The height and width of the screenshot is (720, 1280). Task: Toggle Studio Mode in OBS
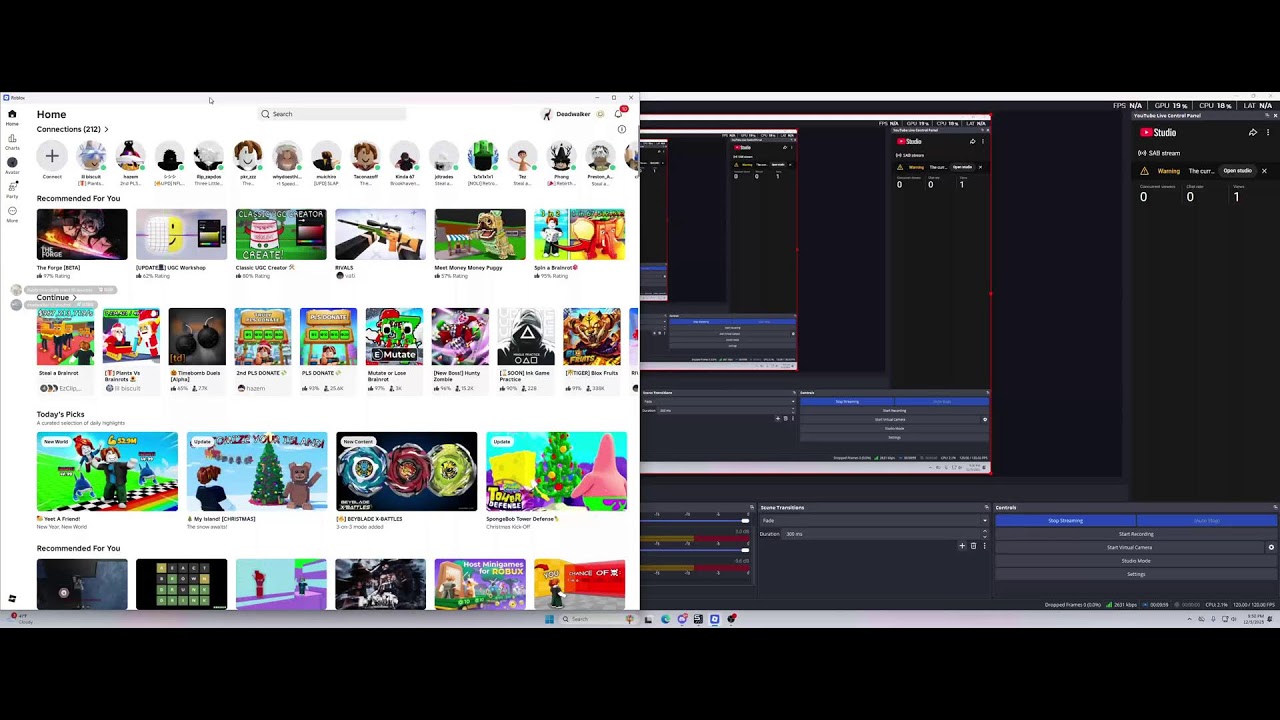point(1136,561)
